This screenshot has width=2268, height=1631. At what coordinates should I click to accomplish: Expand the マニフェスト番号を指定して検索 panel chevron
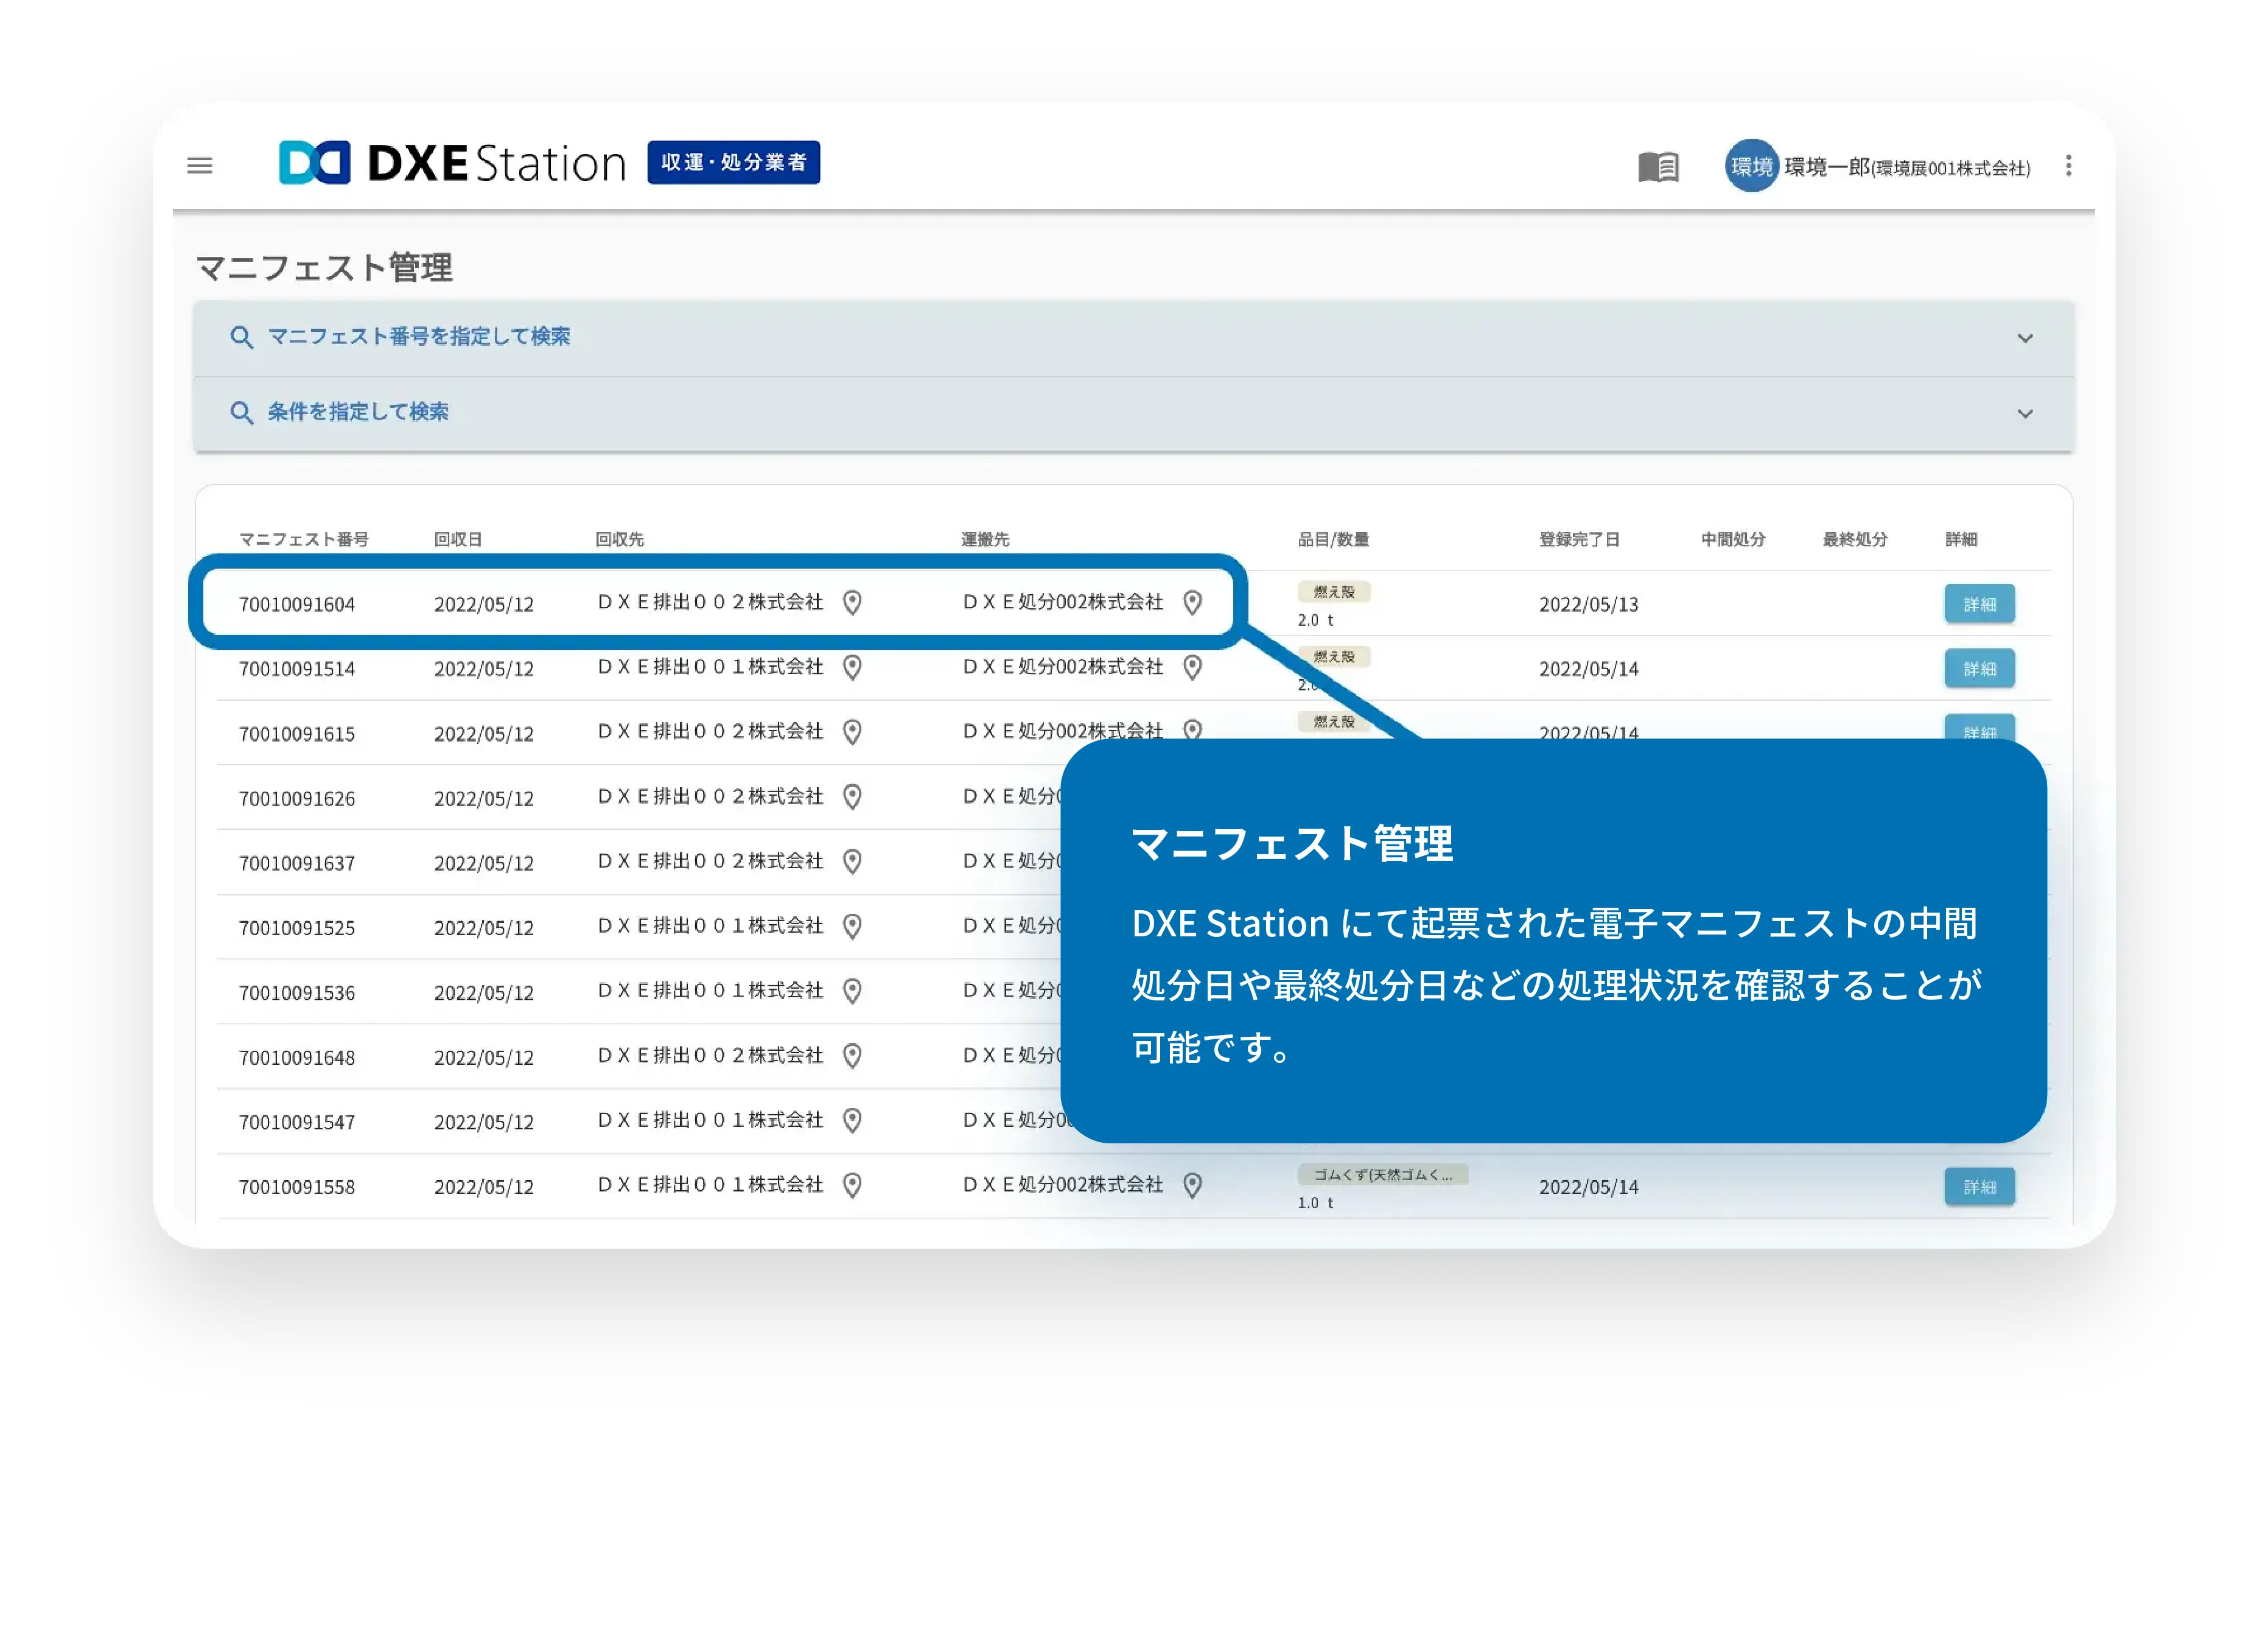[x=2025, y=338]
